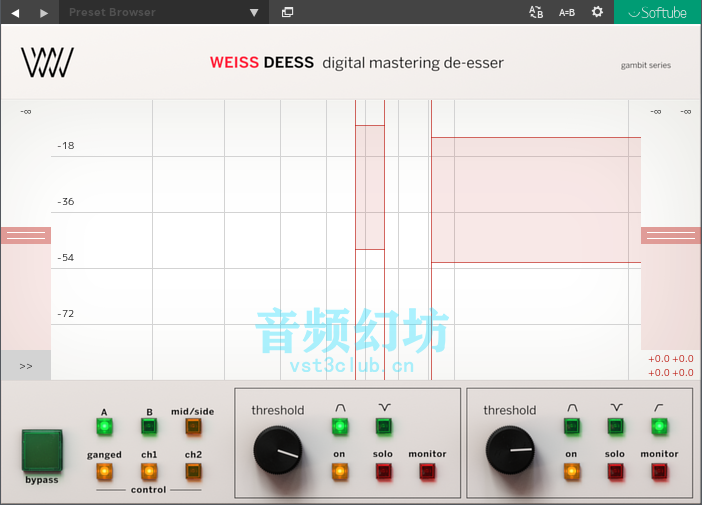Screen dimensions: 703x506
Task: Click the narrow first band region in graph
Action: [x=370, y=187]
